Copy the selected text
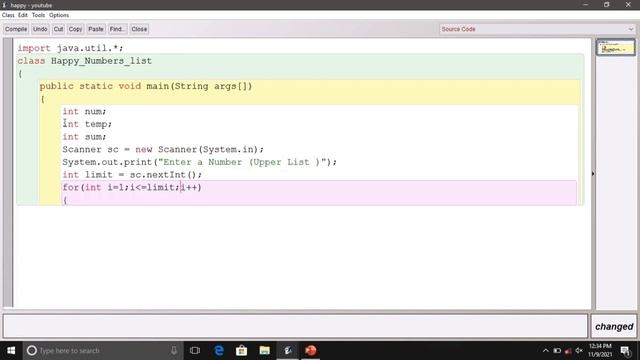This screenshot has width=640, height=360. [x=75, y=29]
